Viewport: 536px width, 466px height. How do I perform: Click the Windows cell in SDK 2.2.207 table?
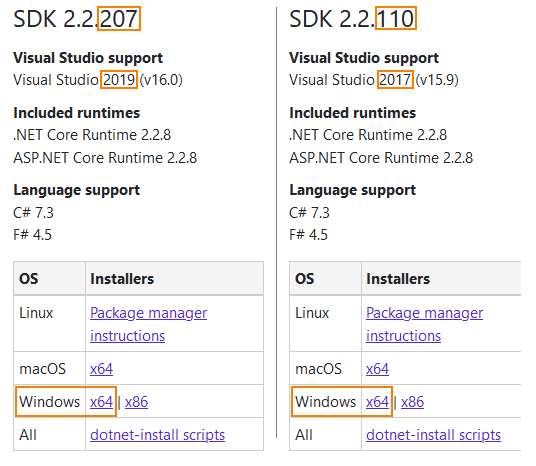coord(50,402)
